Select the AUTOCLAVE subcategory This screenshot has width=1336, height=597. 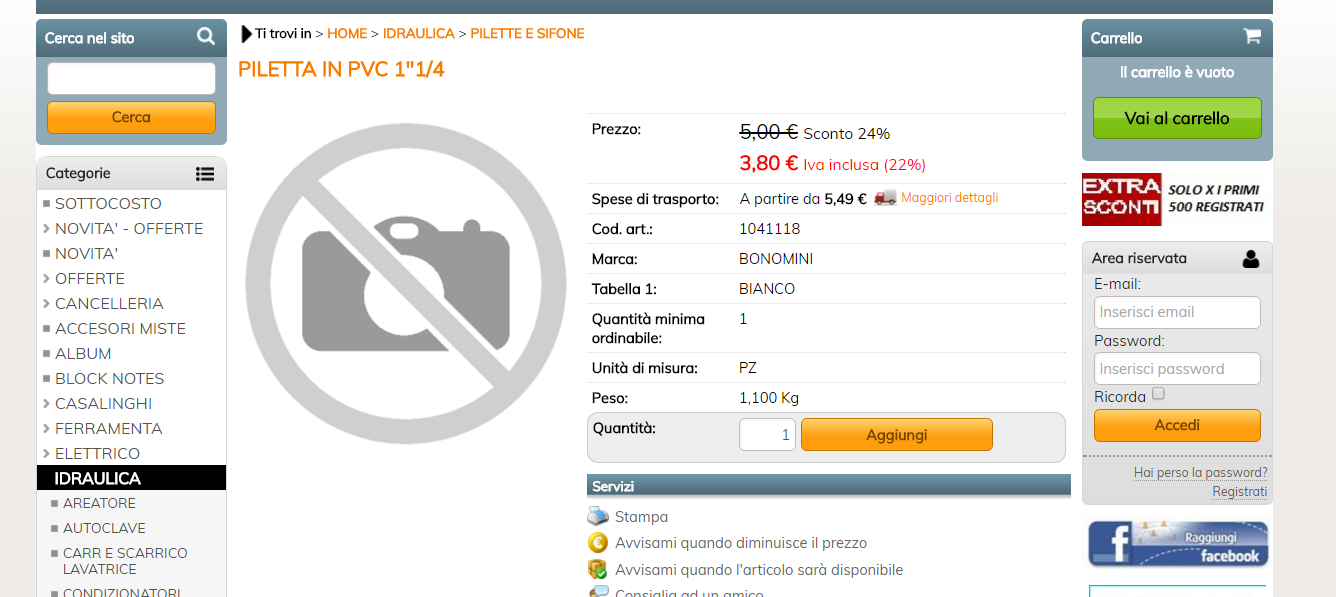pos(104,528)
